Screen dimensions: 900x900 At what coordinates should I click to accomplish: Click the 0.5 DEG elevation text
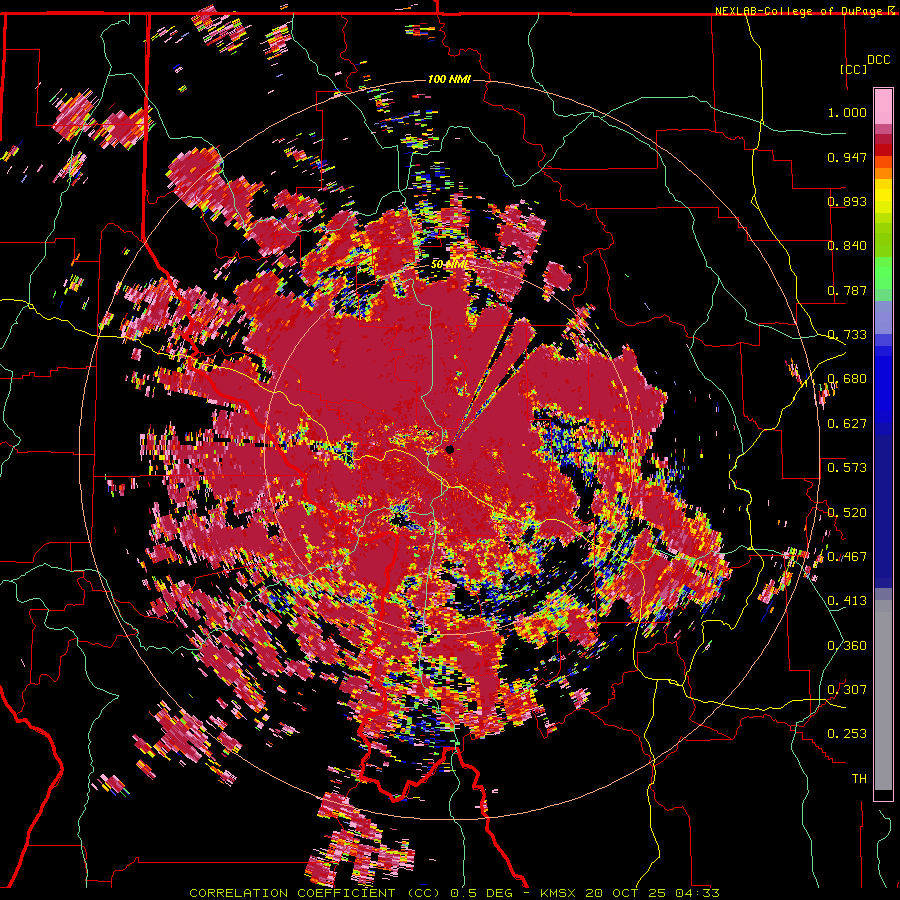[484, 893]
